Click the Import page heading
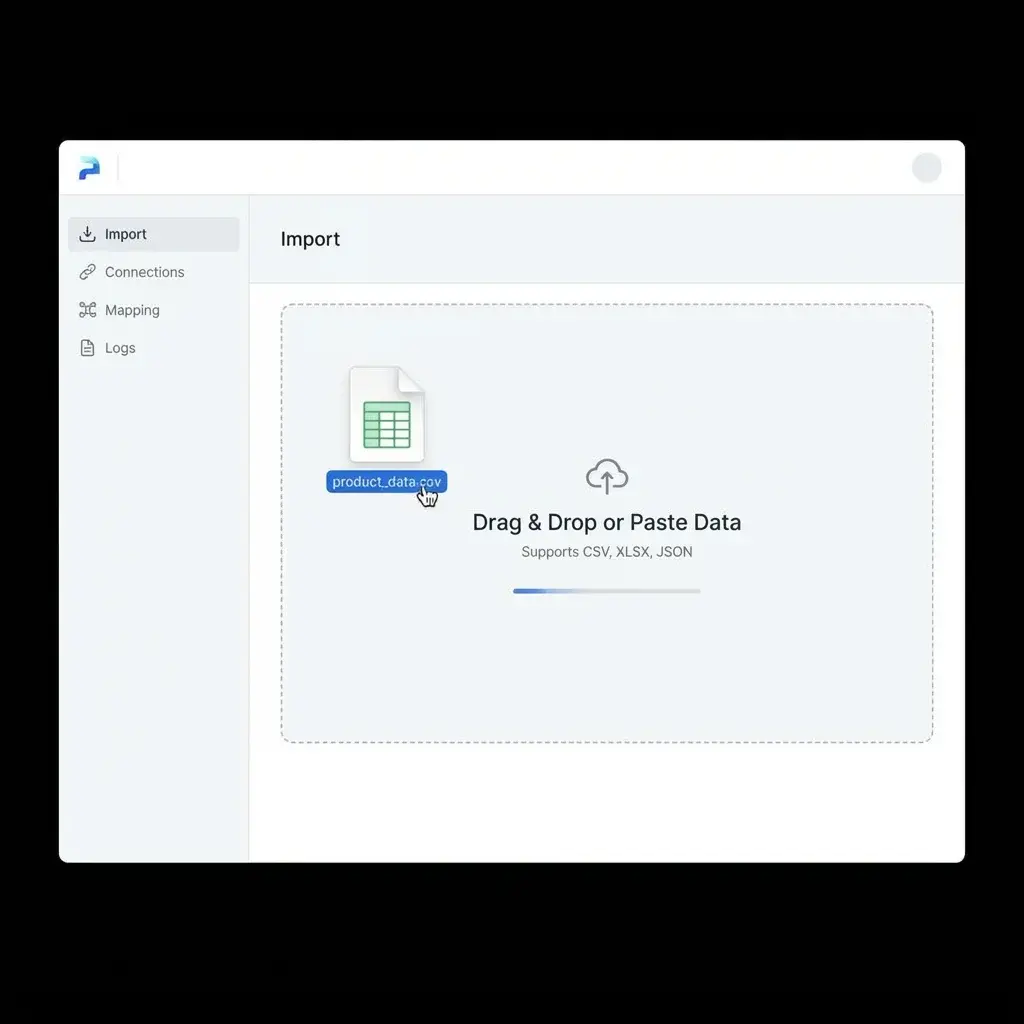 coord(310,239)
